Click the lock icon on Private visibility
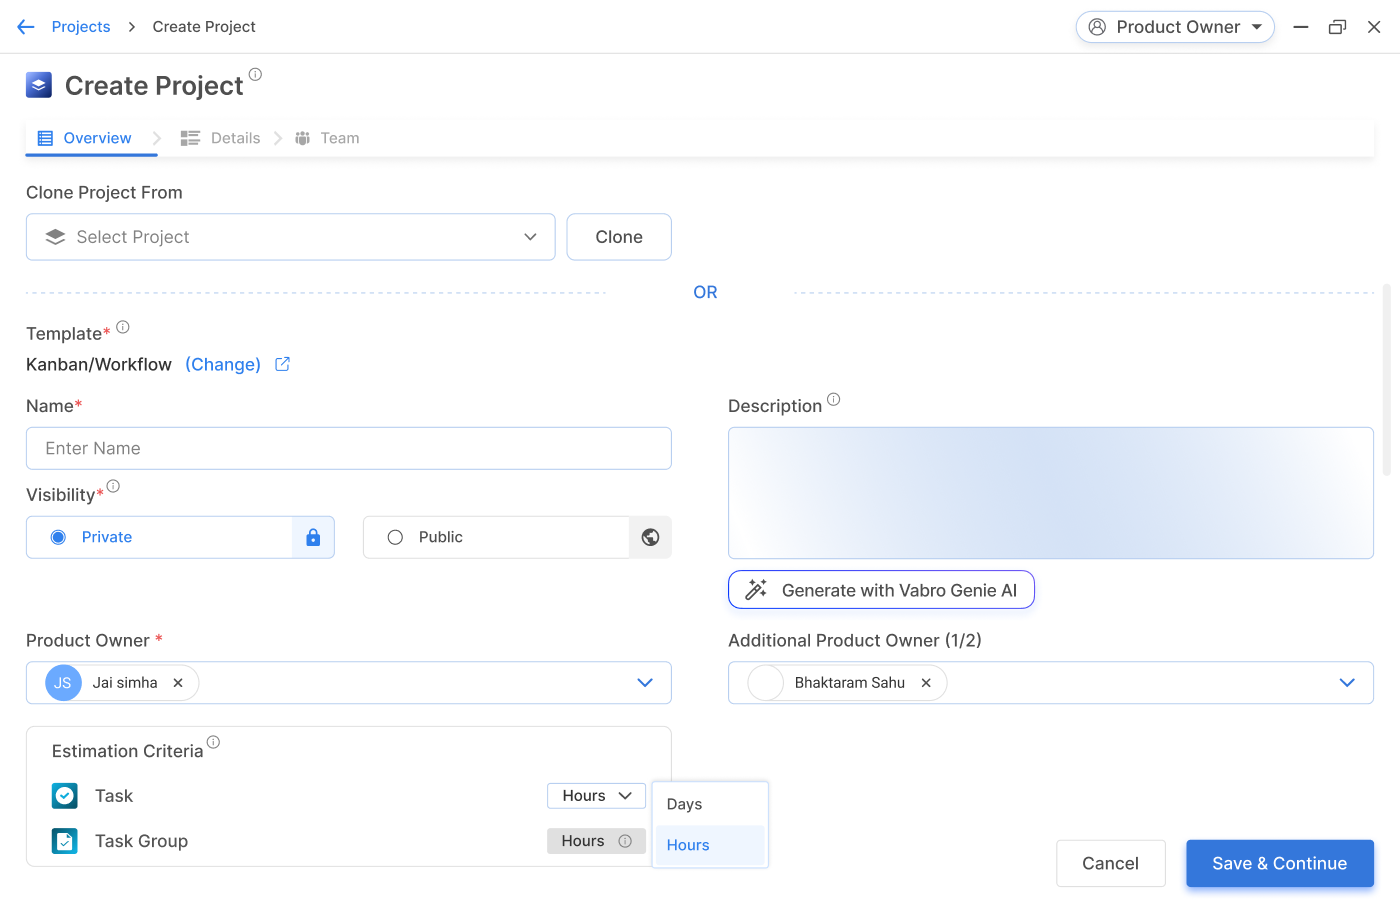 pos(313,537)
